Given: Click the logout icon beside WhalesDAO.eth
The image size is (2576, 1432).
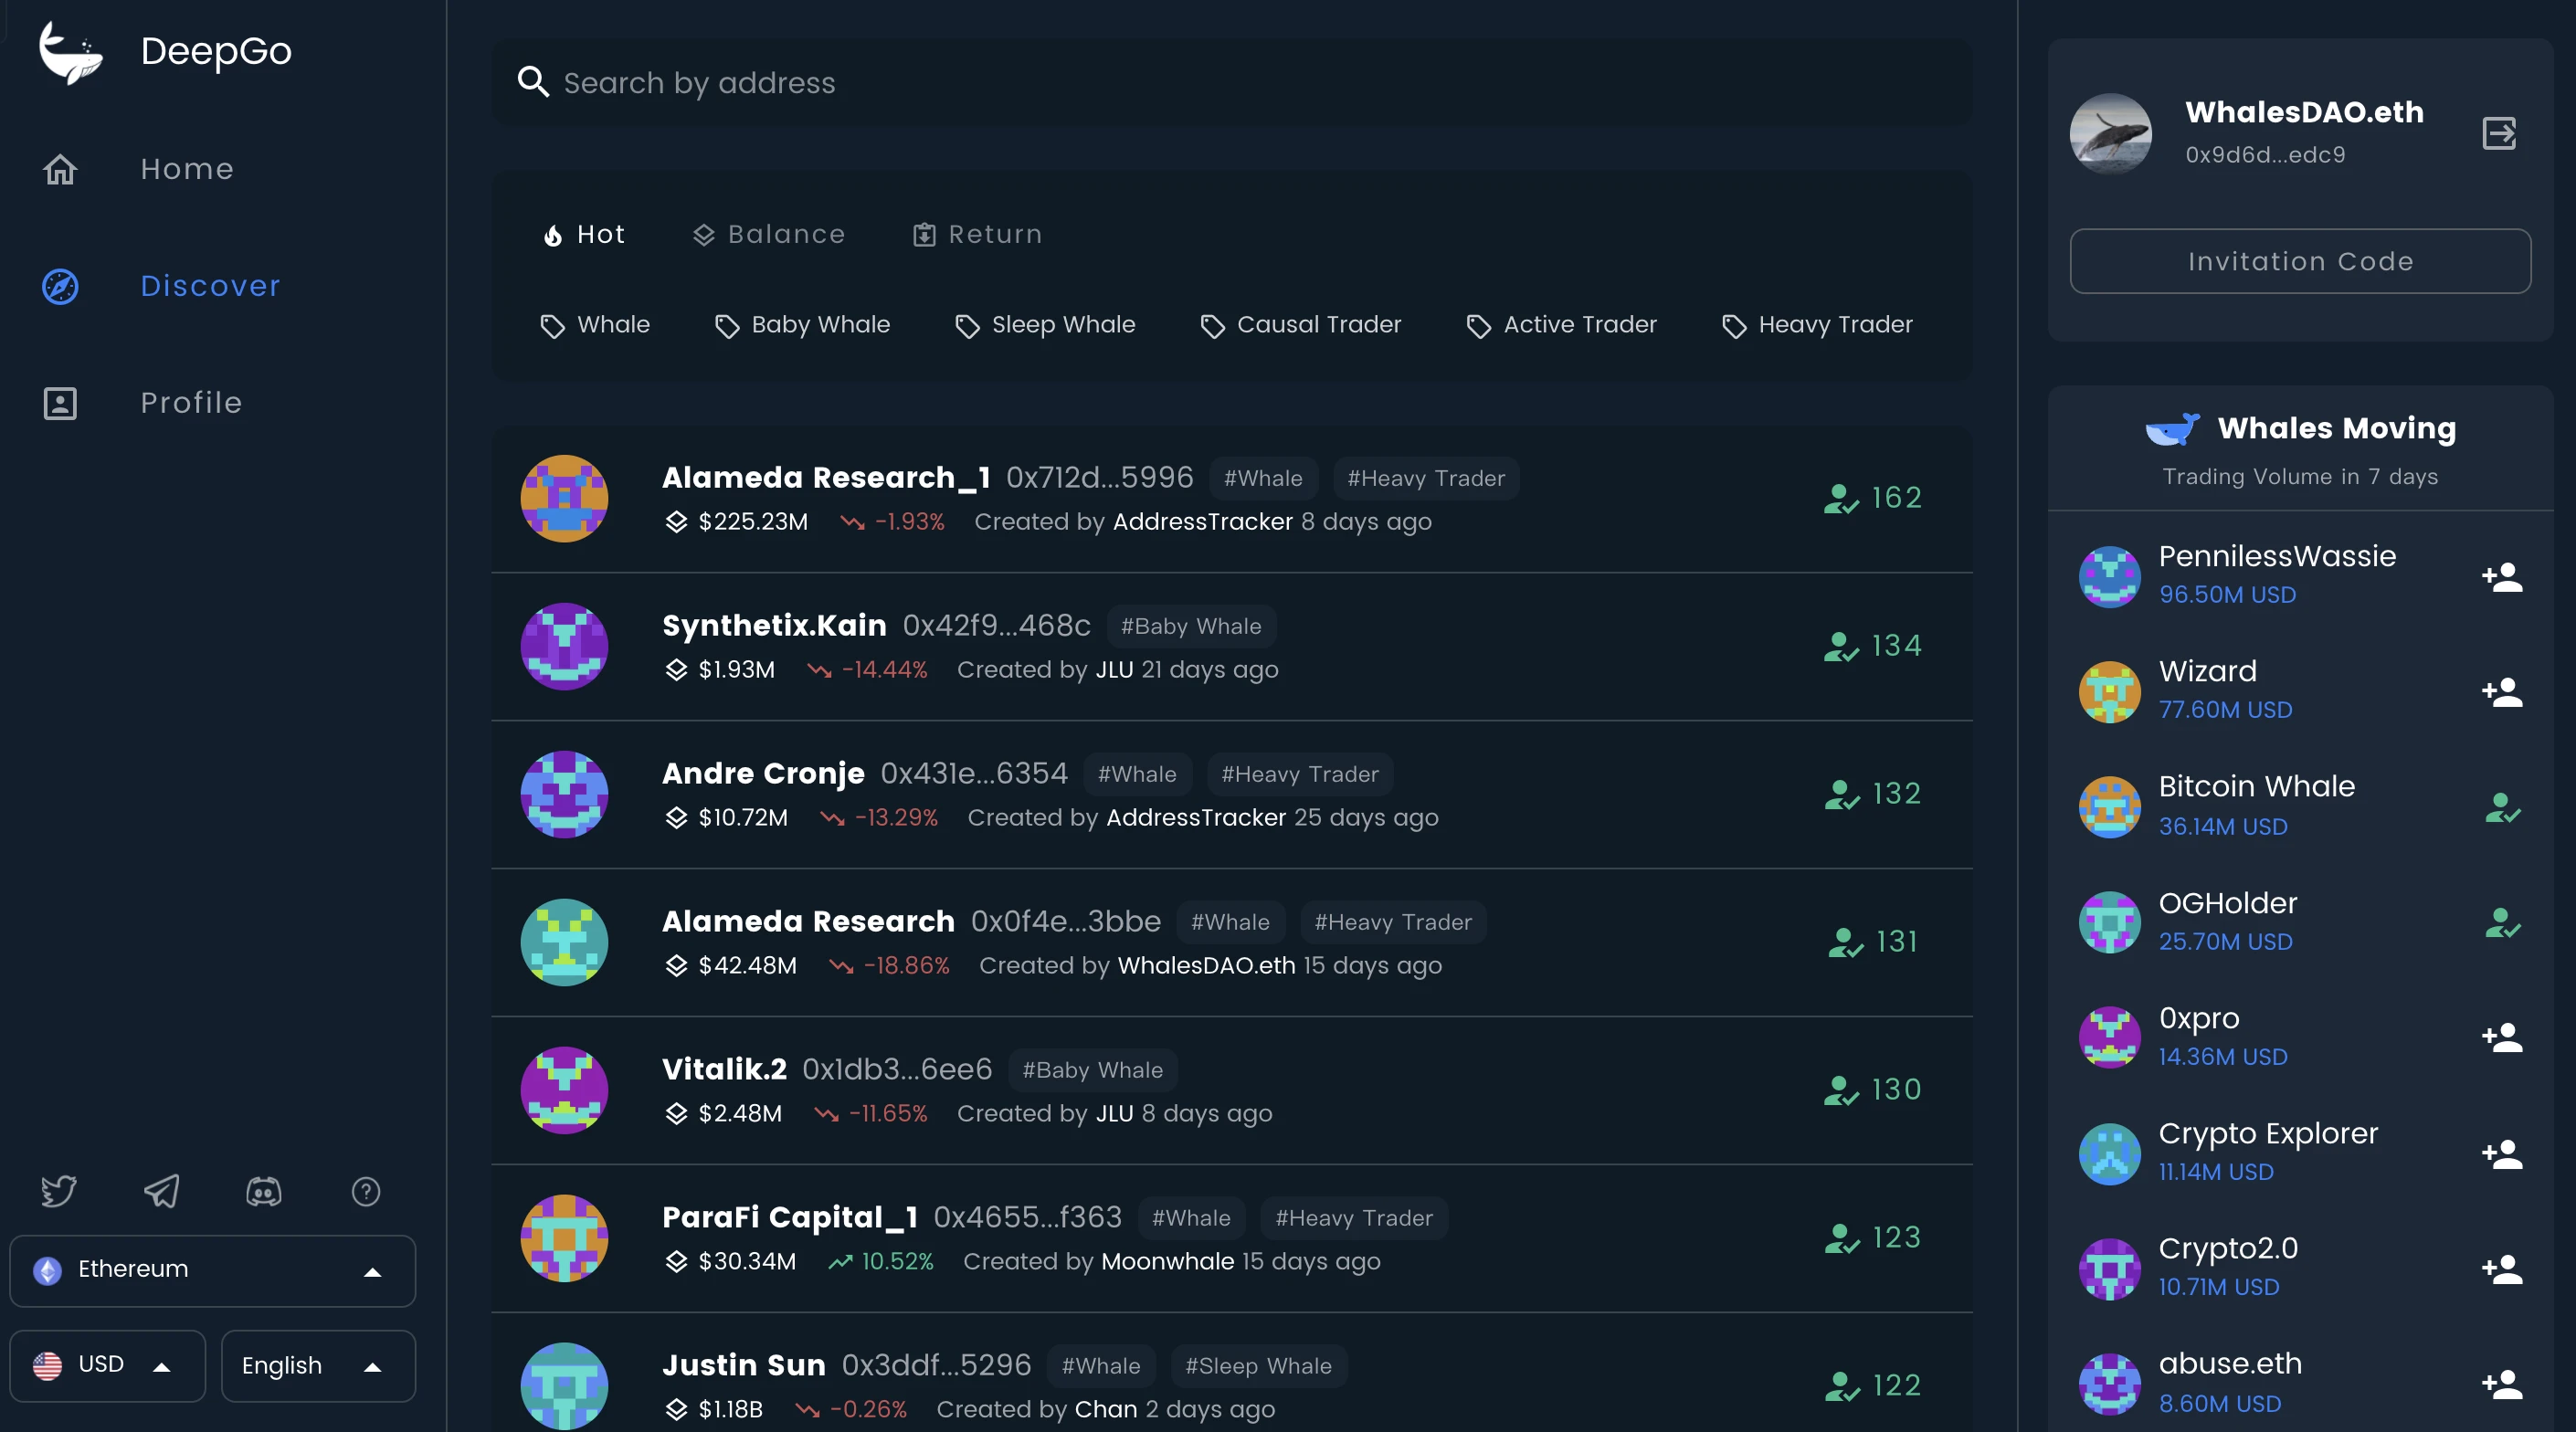Looking at the screenshot, I should [x=2499, y=133].
